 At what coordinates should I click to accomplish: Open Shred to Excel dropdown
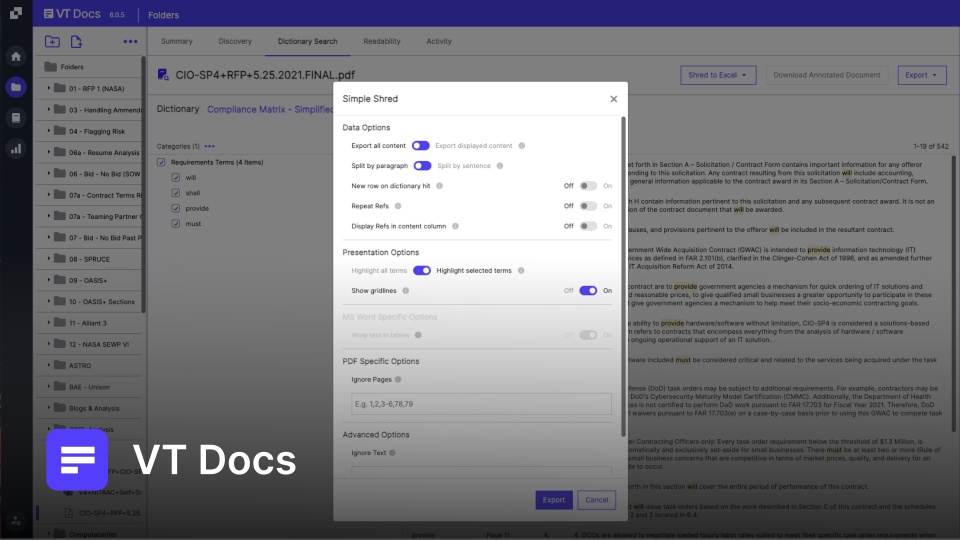point(718,75)
